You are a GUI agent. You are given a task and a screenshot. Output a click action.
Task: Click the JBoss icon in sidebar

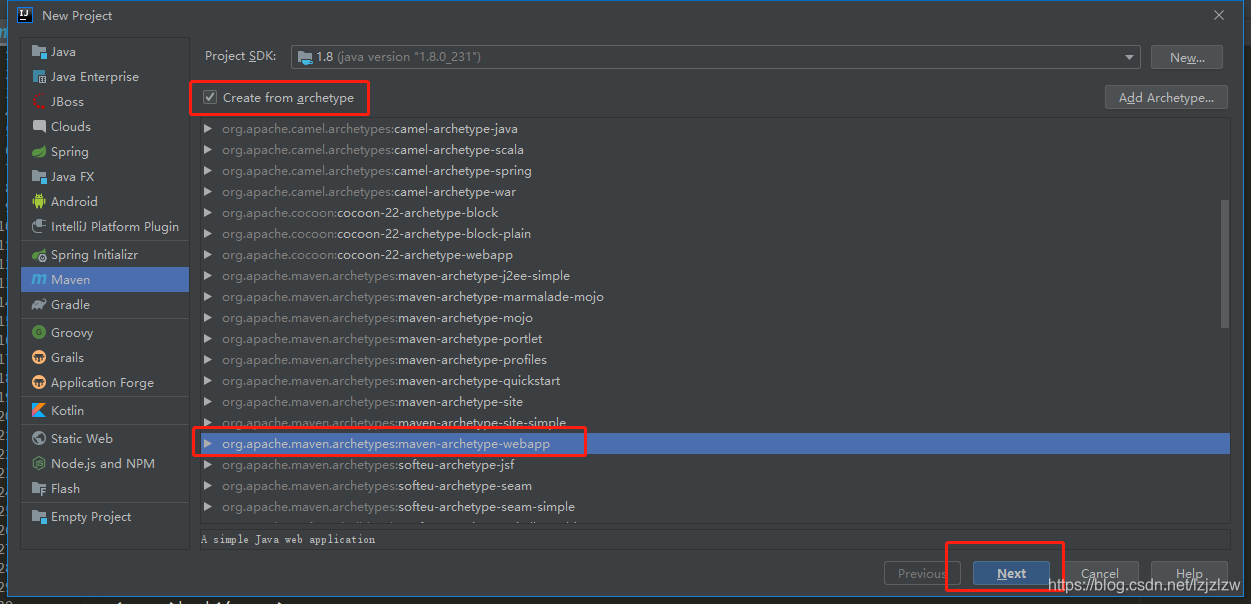[x=39, y=102]
